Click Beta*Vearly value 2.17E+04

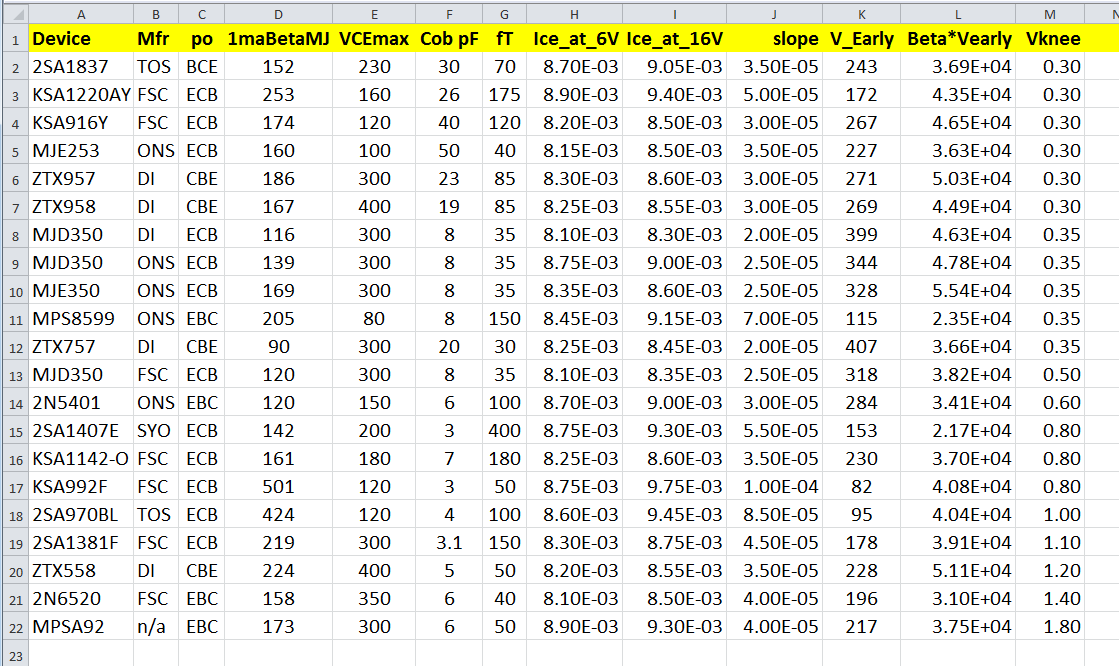point(958,431)
